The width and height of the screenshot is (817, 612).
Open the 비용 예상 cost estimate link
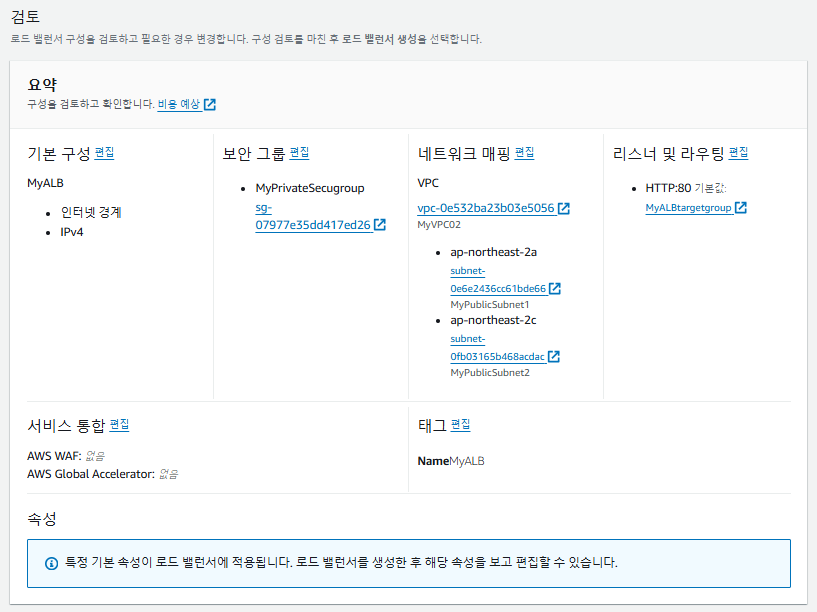tap(179, 104)
